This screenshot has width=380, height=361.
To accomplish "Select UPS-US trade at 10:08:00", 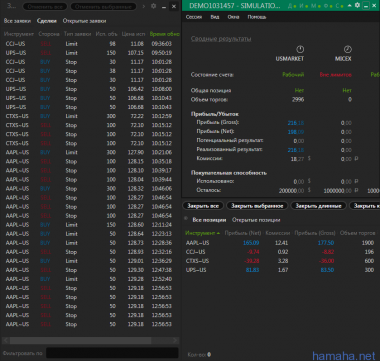I will [x=90, y=89].
